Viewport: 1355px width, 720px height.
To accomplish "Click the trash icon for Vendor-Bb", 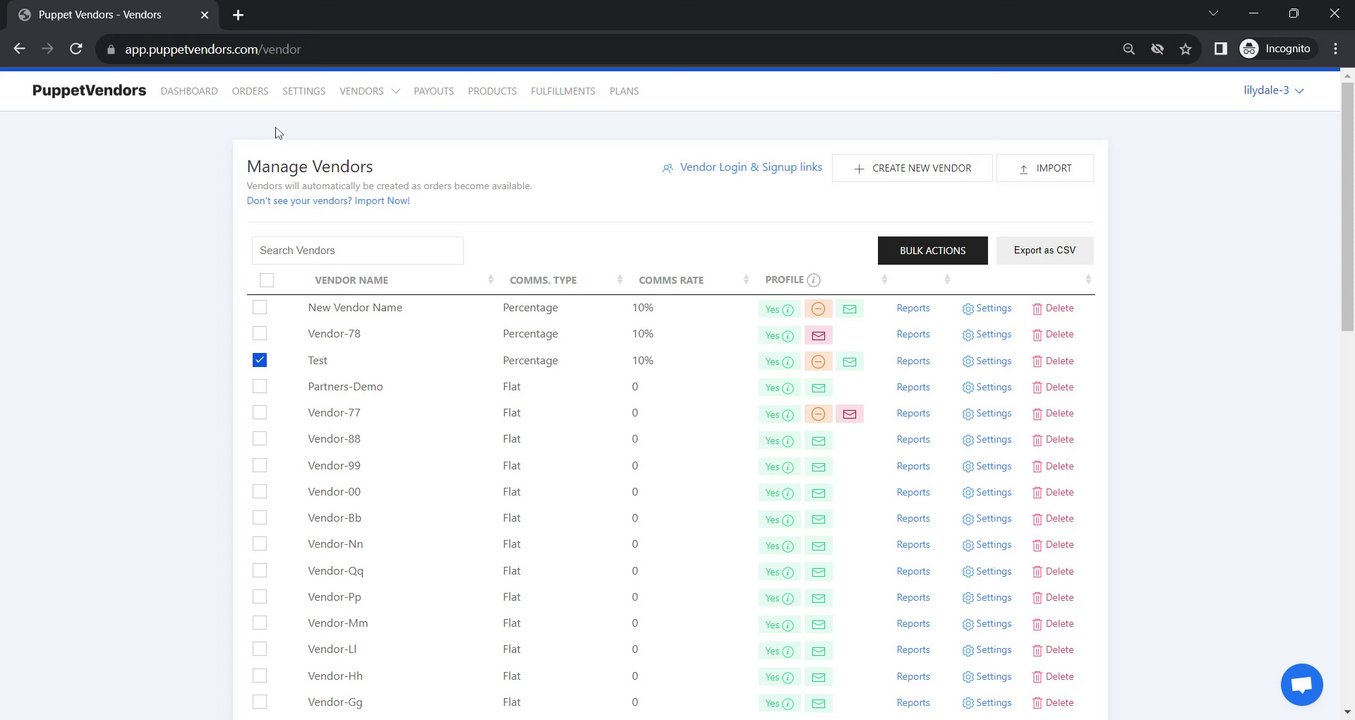I will click(1037, 519).
